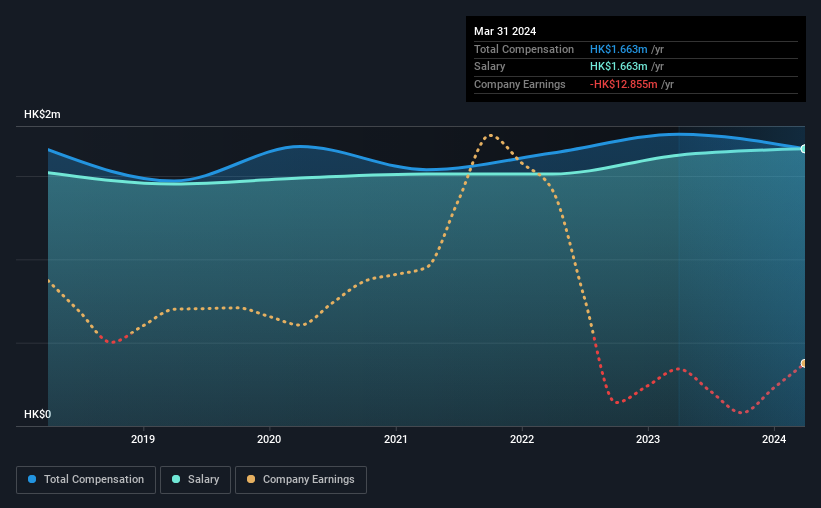This screenshot has height=508, width=821.
Task: Click the HK$0 y-axis label
Action: 37,414
